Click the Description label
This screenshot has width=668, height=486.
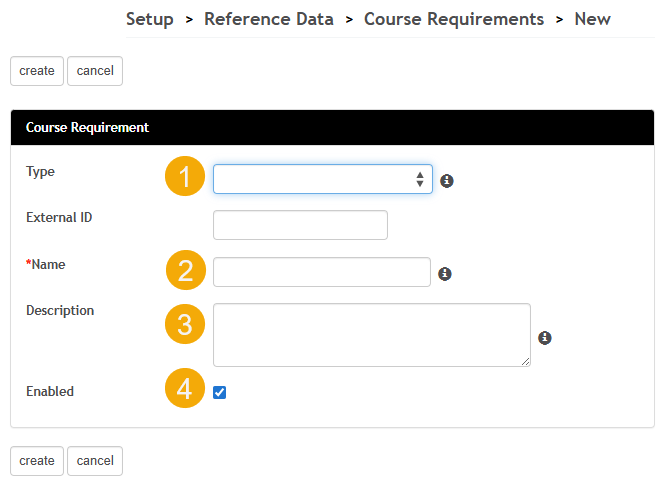tap(60, 311)
